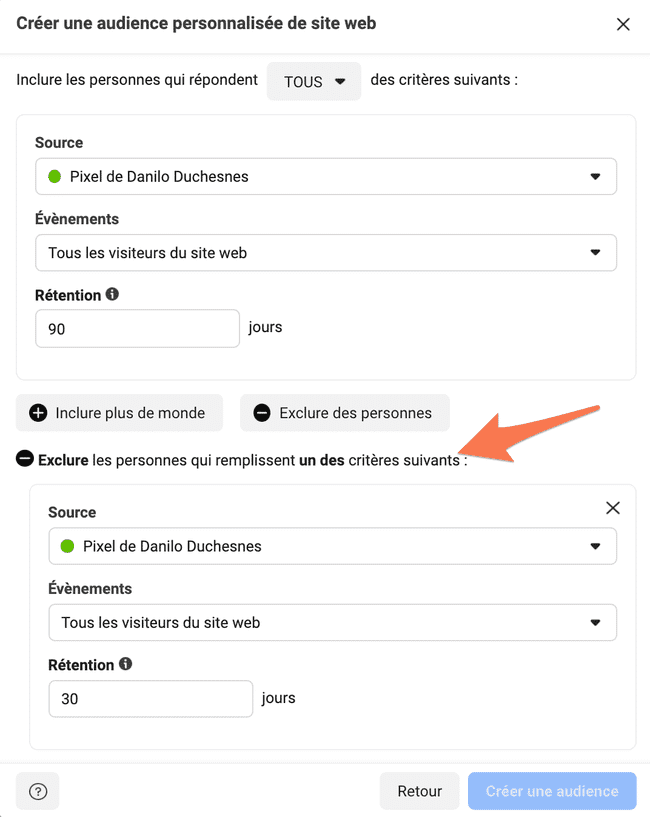
Task: Focus the 30 jours retention field
Action: pyautogui.click(x=151, y=699)
